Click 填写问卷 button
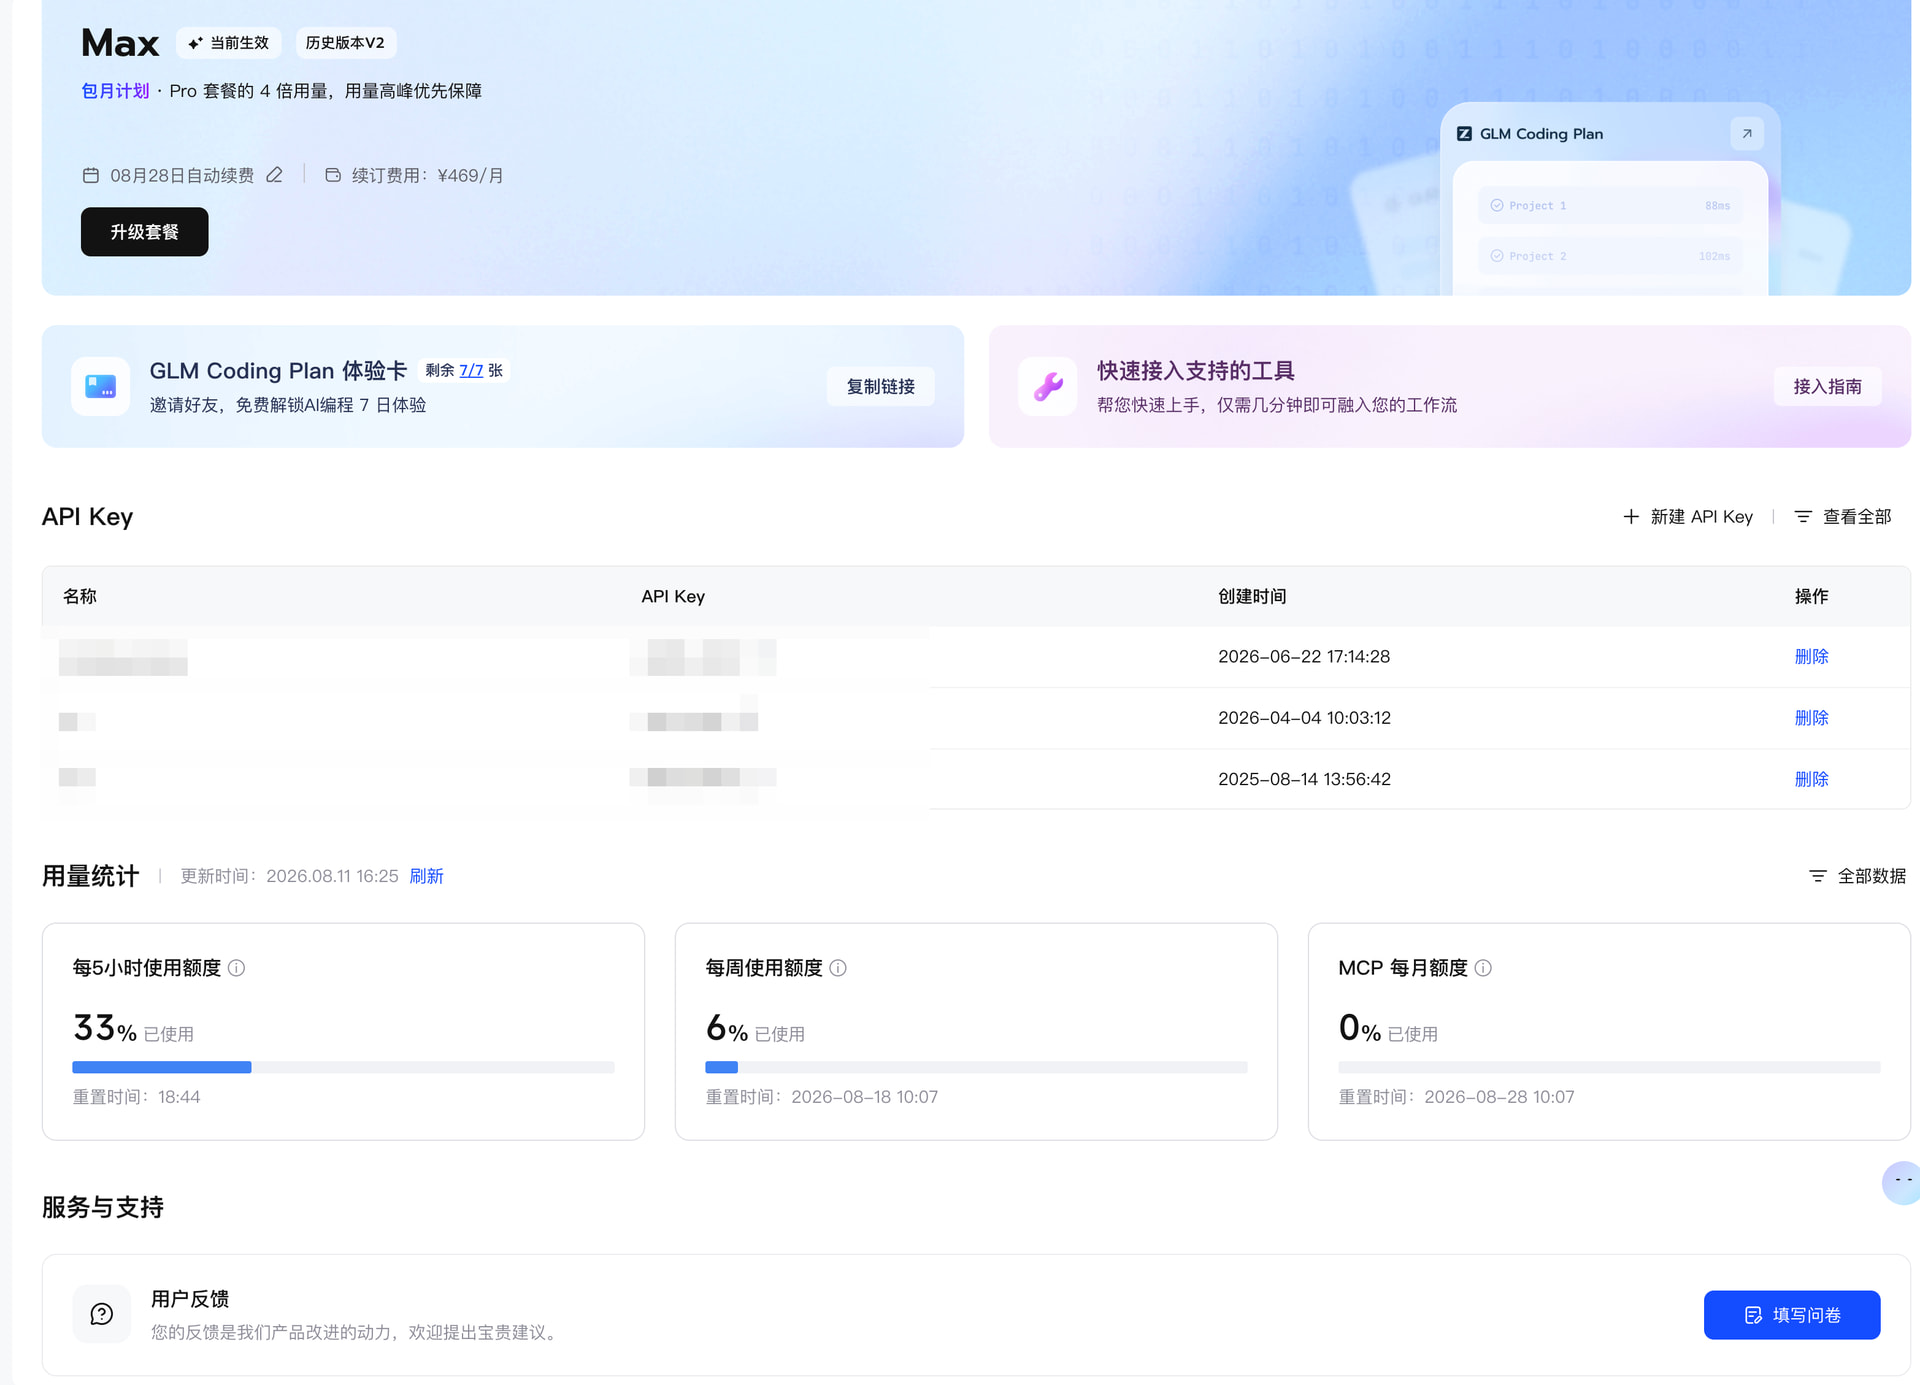This screenshot has height=1385, width=1920. pyautogui.click(x=1792, y=1315)
